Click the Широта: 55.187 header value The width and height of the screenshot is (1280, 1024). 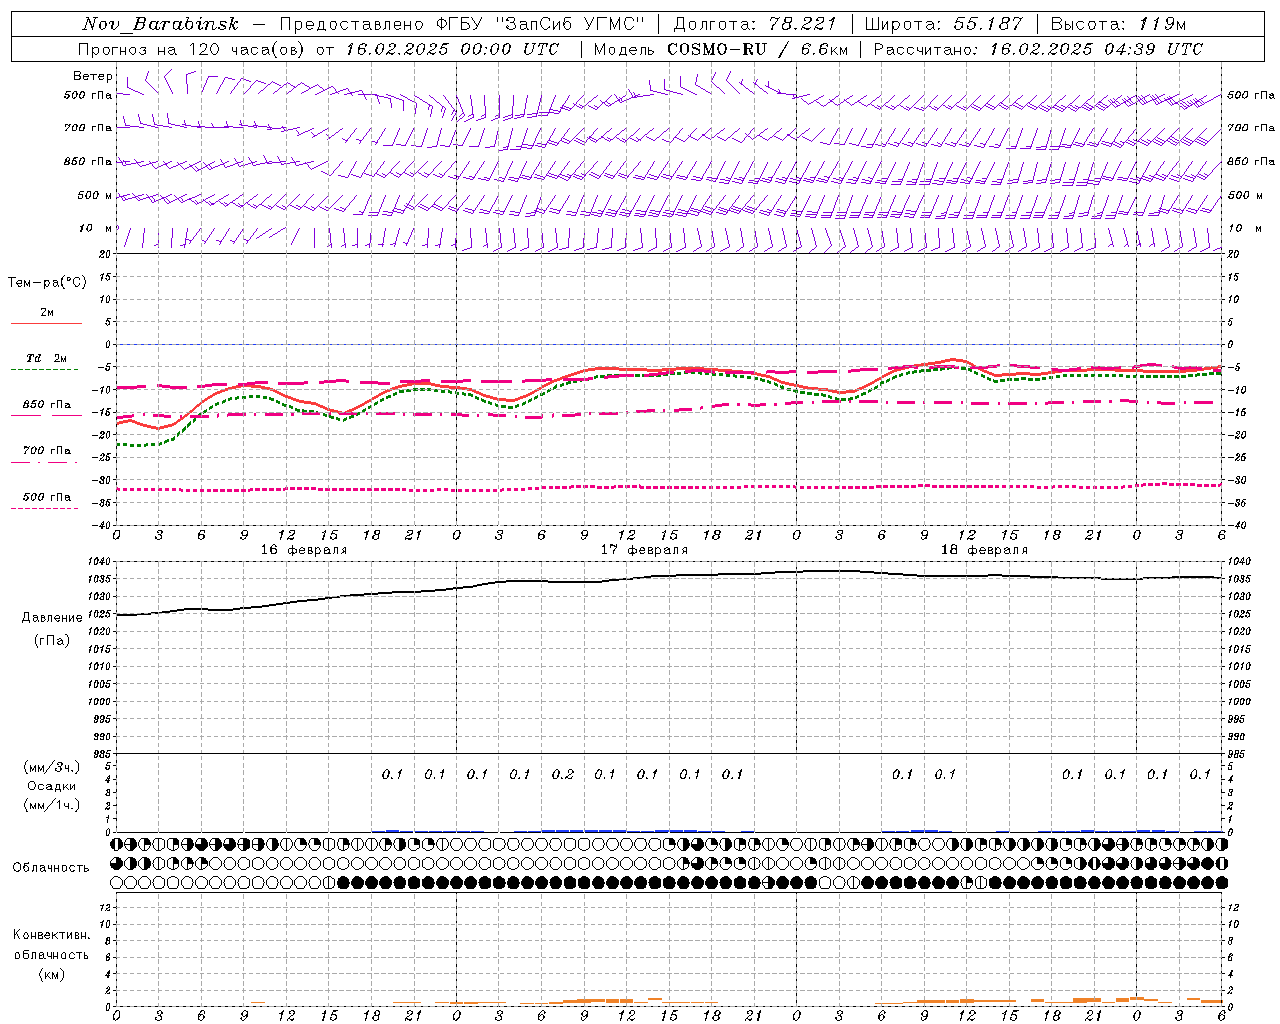(x=943, y=24)
